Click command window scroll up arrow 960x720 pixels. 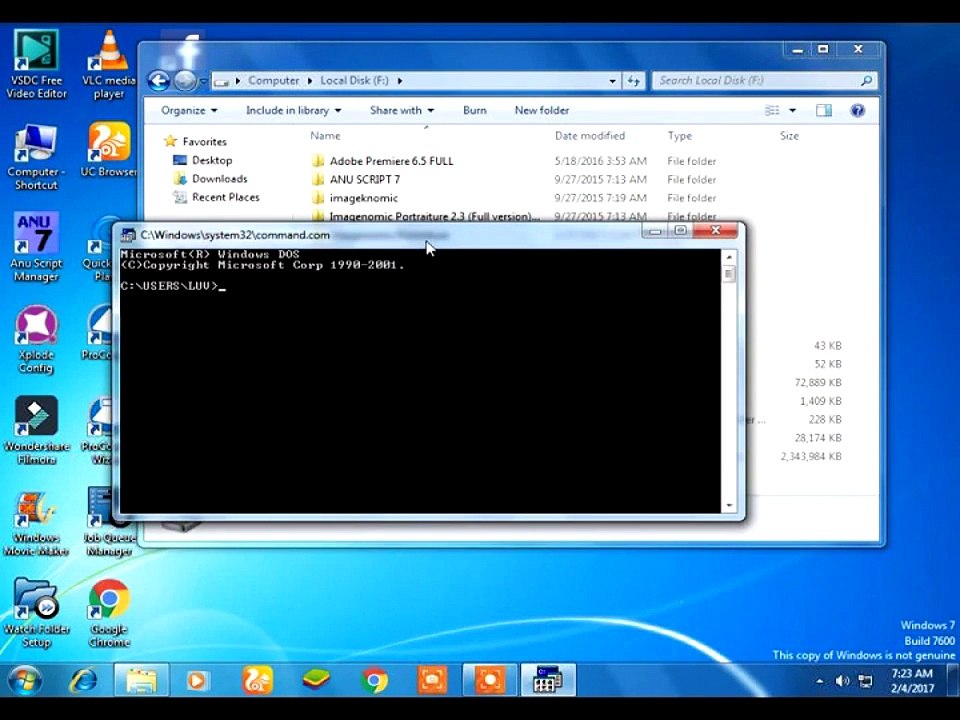[729, 258]
